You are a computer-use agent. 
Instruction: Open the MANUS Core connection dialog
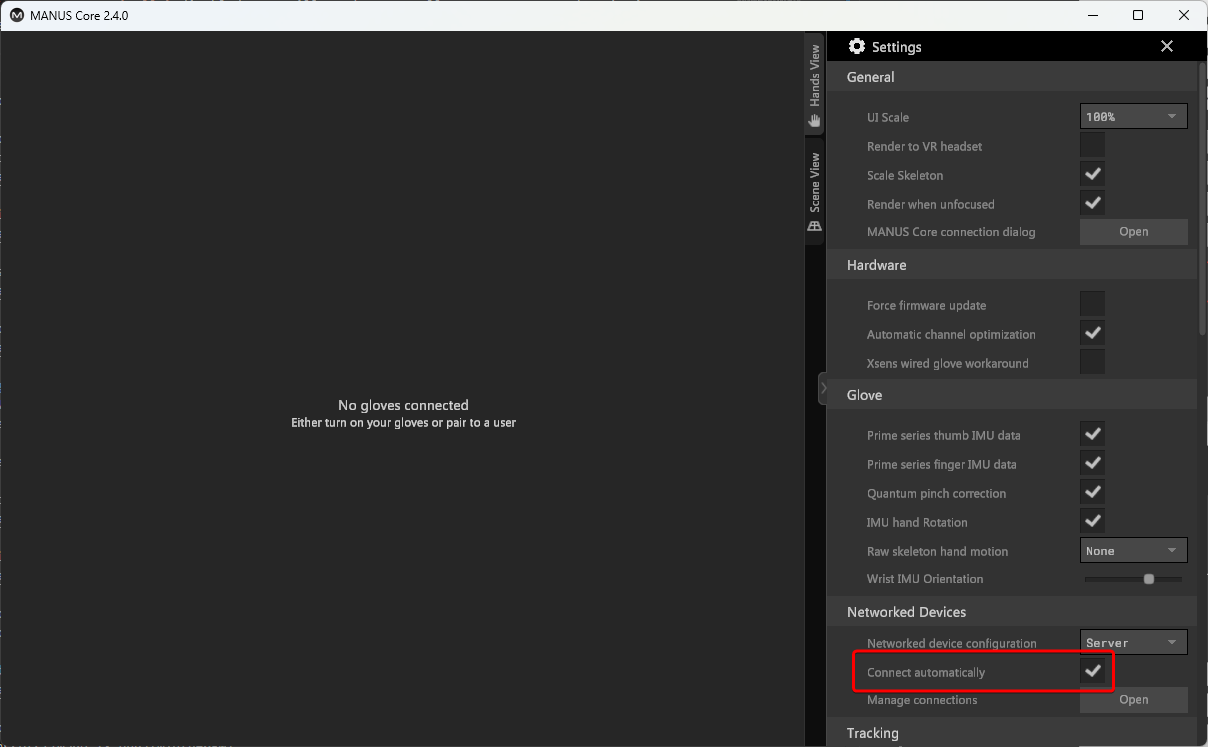coord(1133,232)
